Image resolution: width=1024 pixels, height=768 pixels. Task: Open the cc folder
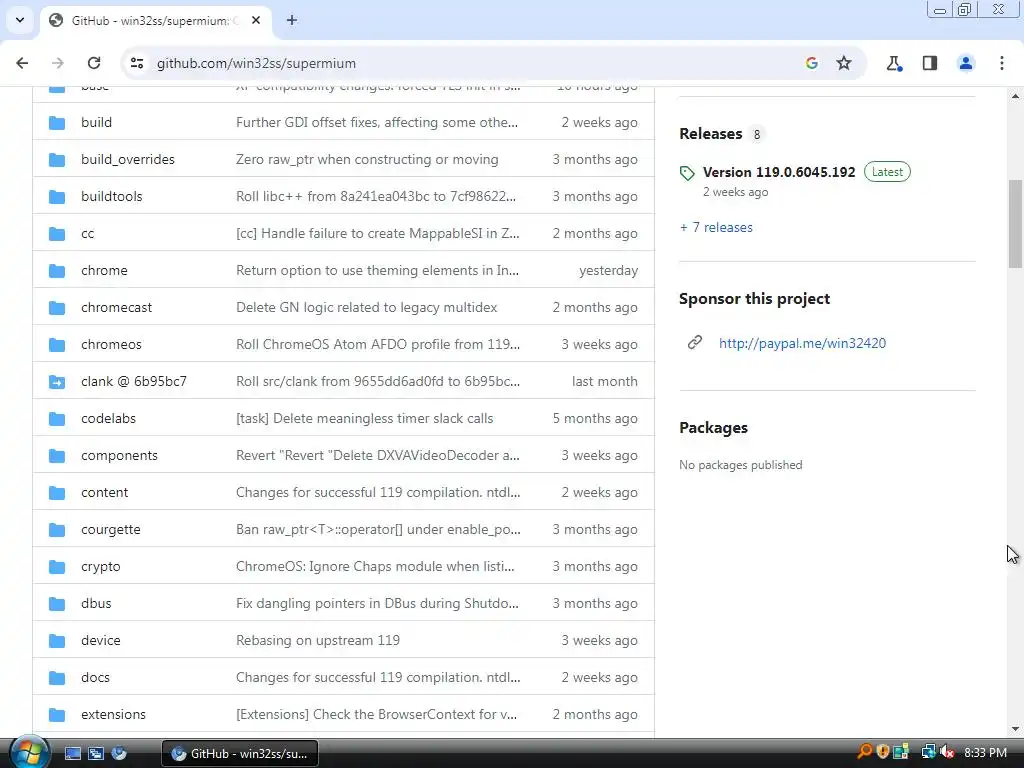click(88, 234)
